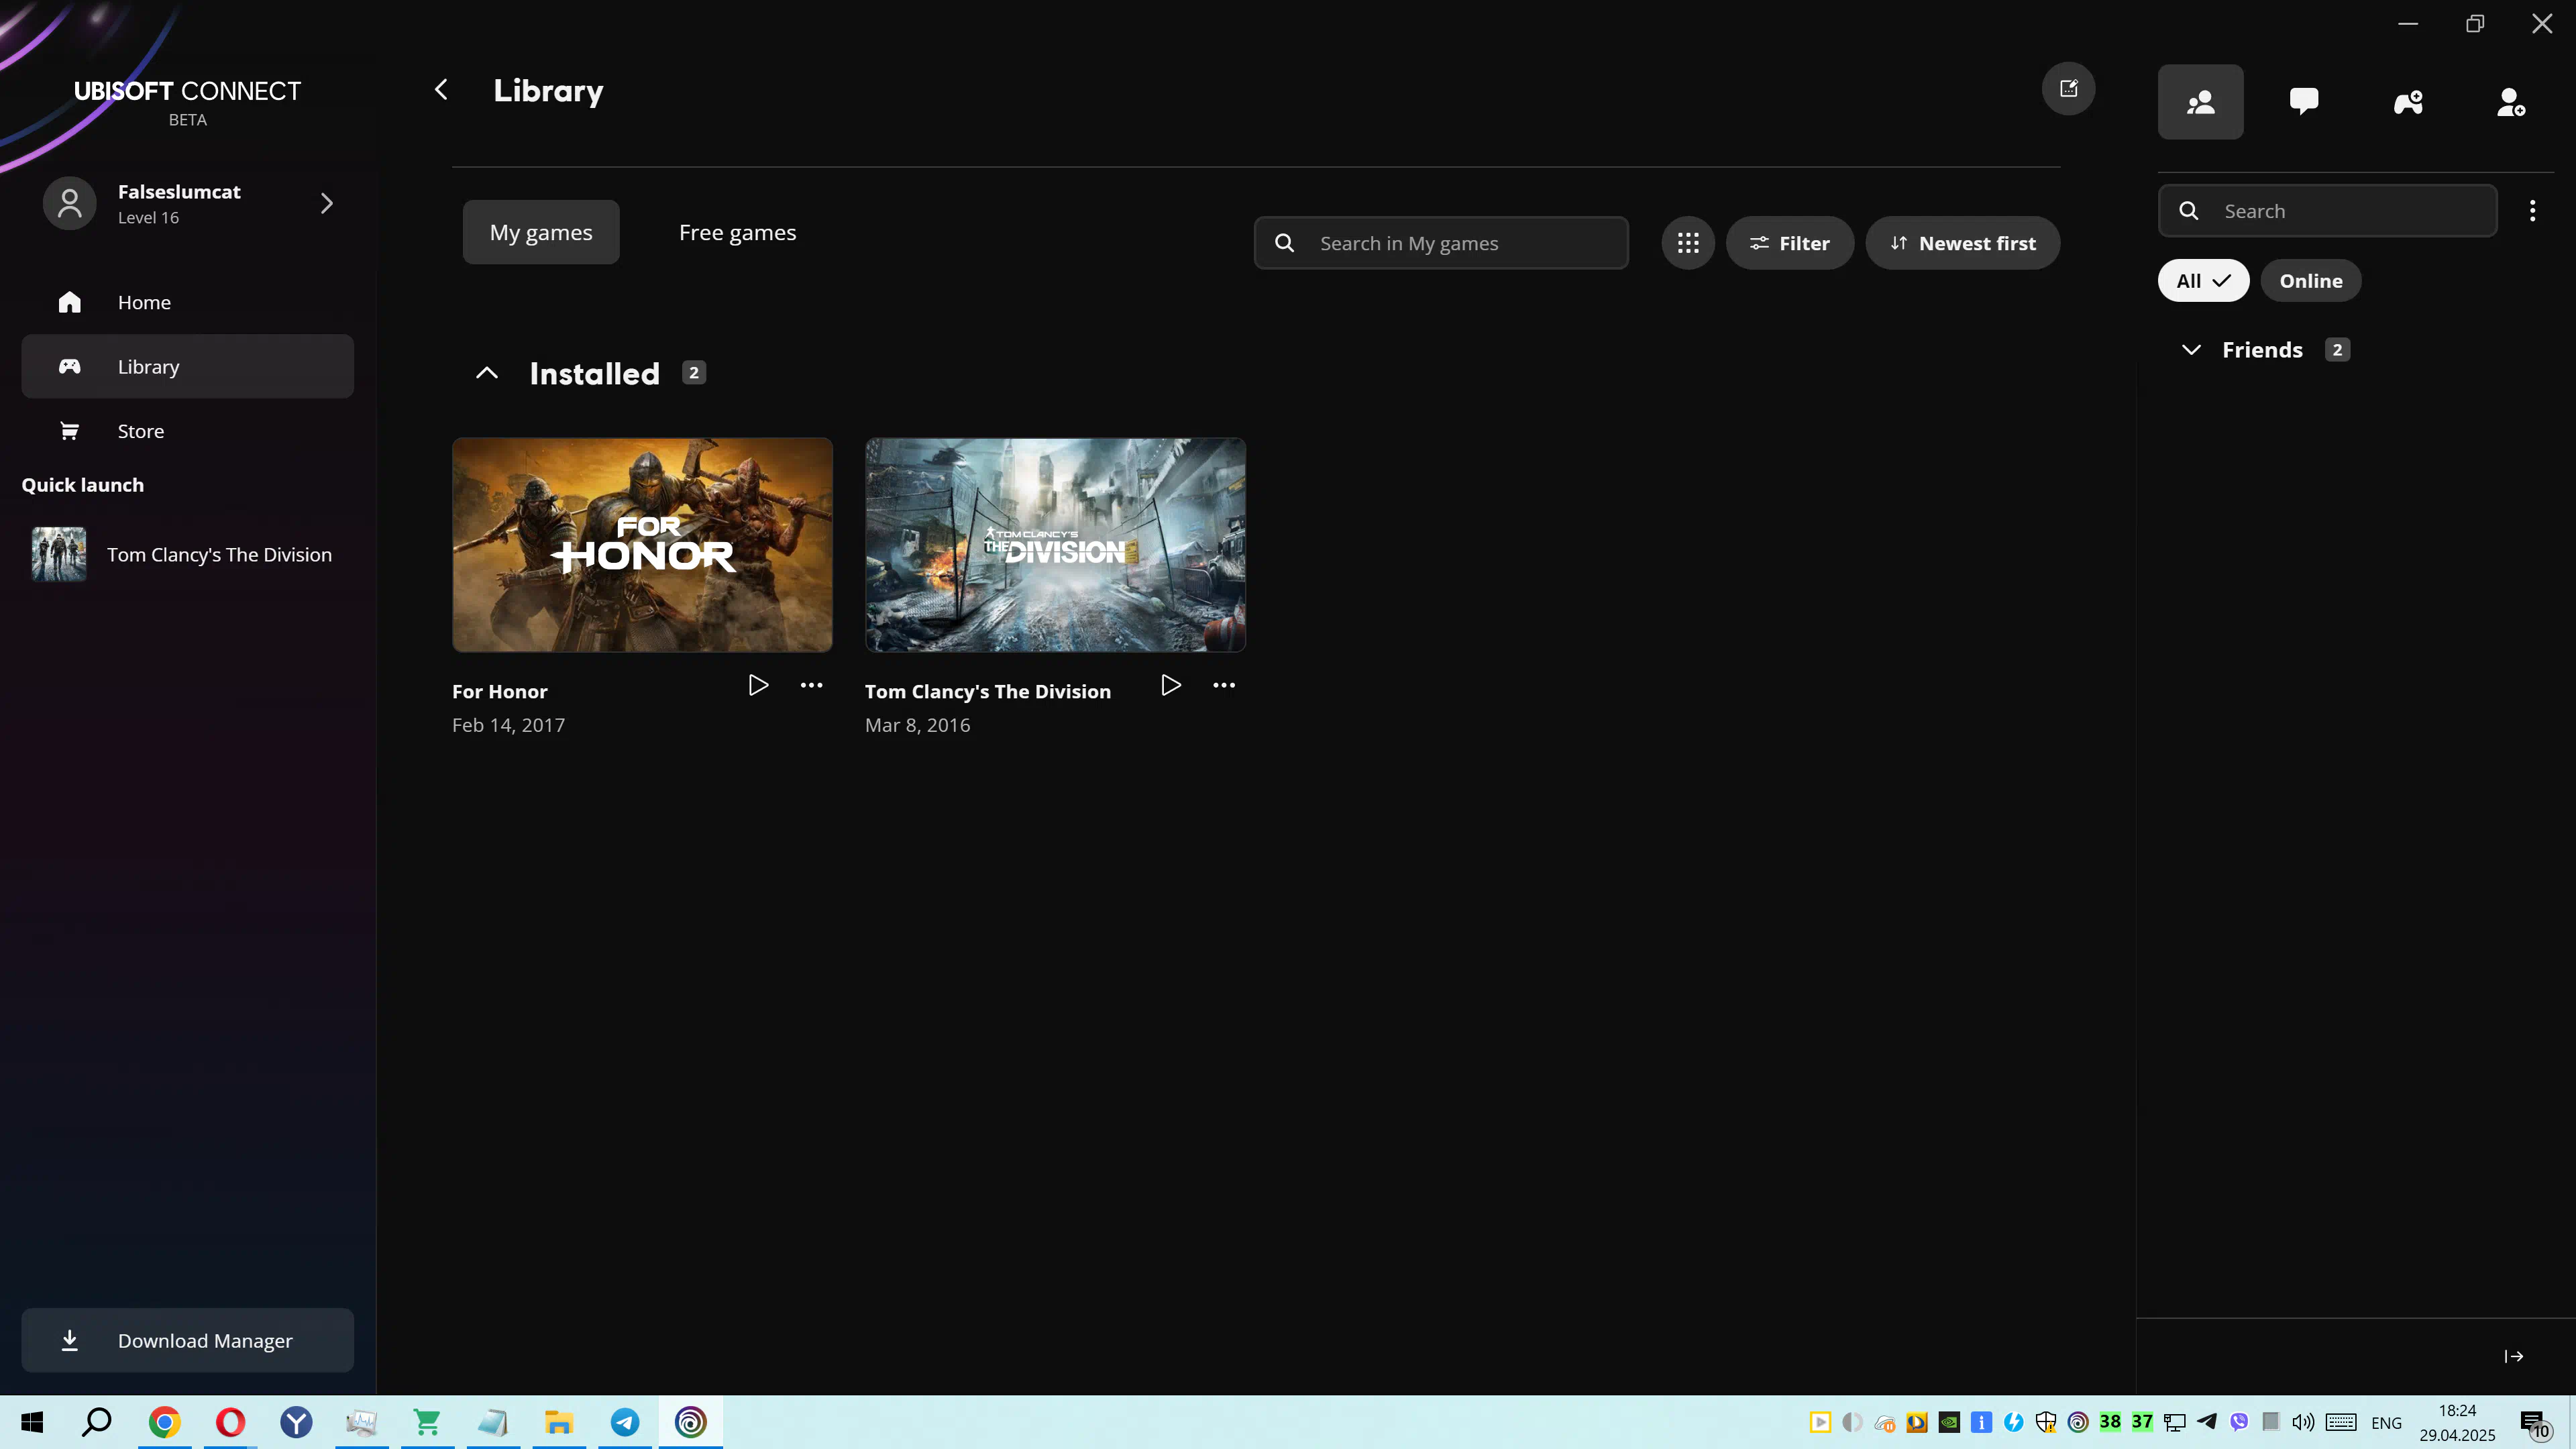The width and height of the screenshot is (2576, 1449).
Task: Toggle the Online friends filter
Action: pyautogui.click(x=2310, y=281)
